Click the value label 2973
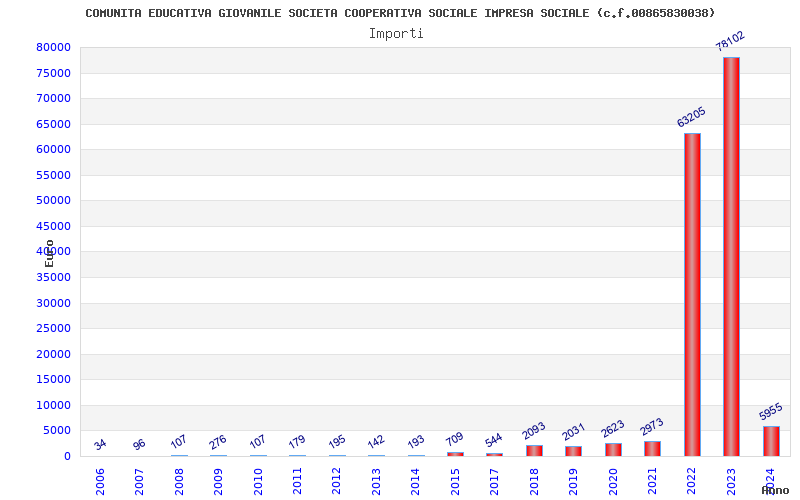This screenshot has height=500, width=800. [x=652, y=427]
